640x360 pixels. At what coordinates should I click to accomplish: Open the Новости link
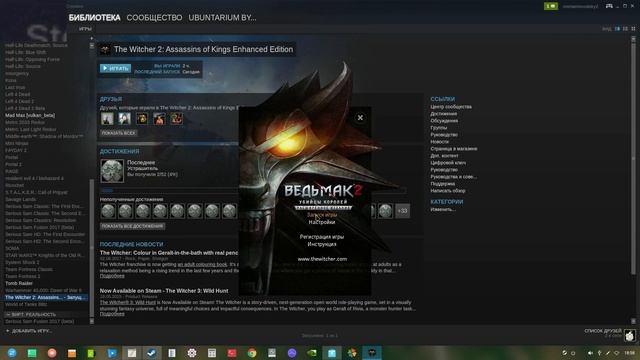[440, 142]
